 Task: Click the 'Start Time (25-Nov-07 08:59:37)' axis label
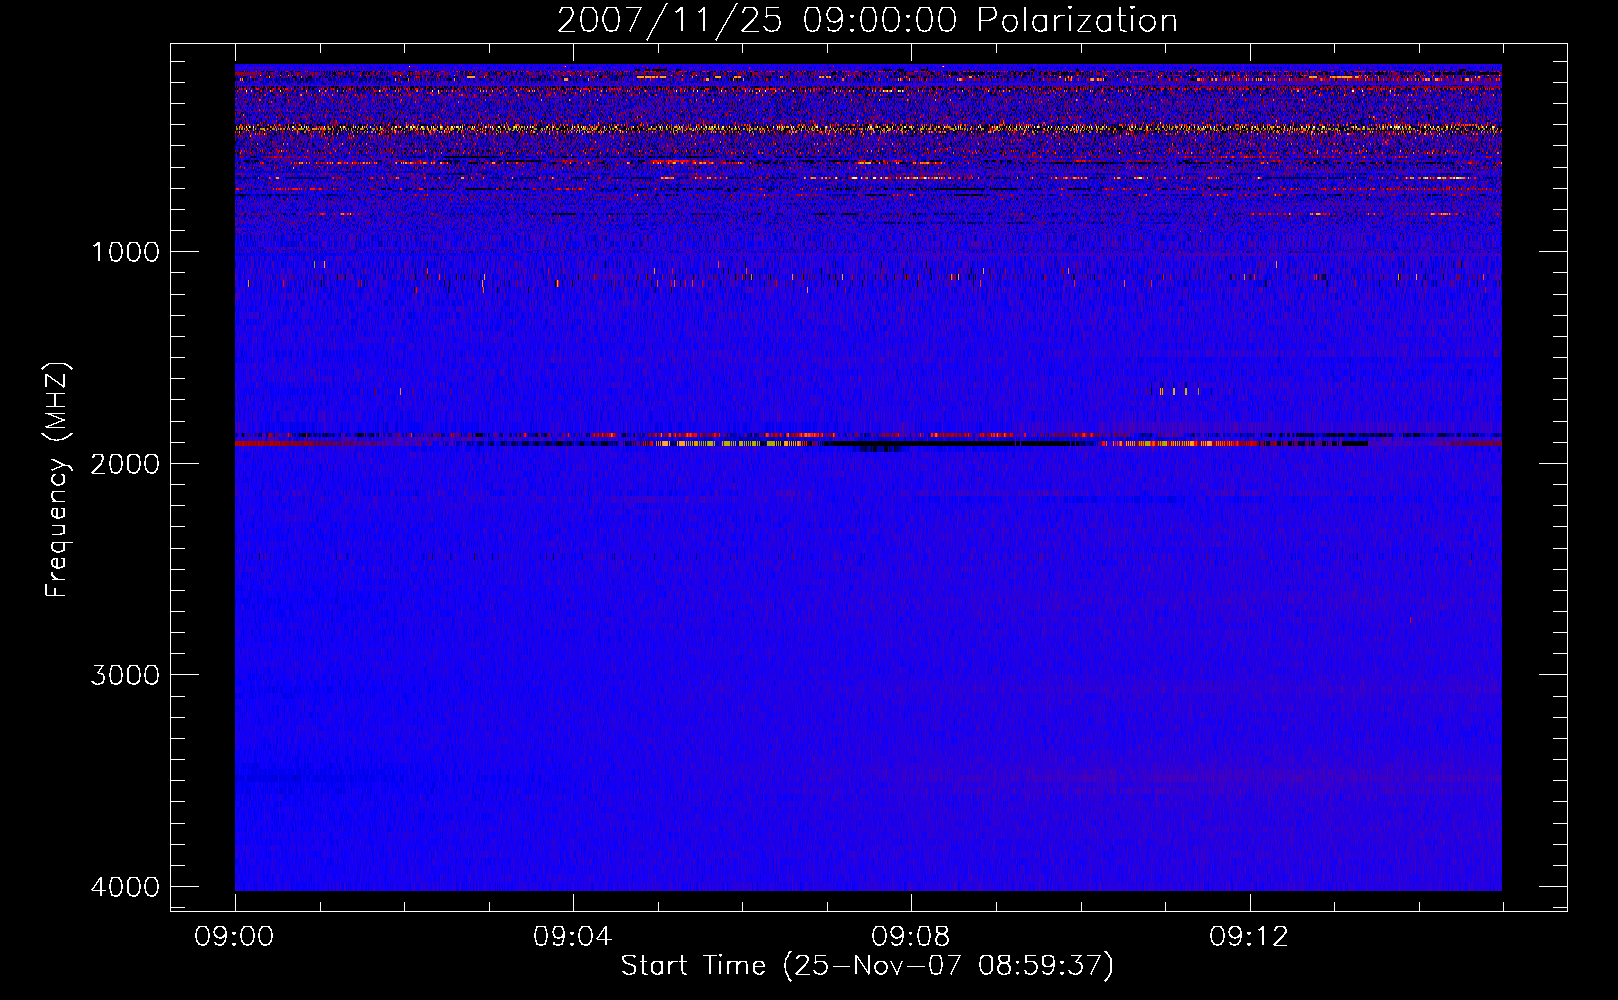867,966
